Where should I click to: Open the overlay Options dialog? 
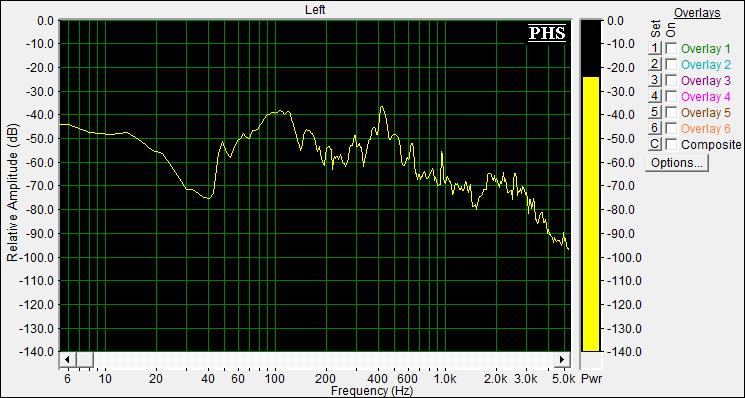pos(677,163)
